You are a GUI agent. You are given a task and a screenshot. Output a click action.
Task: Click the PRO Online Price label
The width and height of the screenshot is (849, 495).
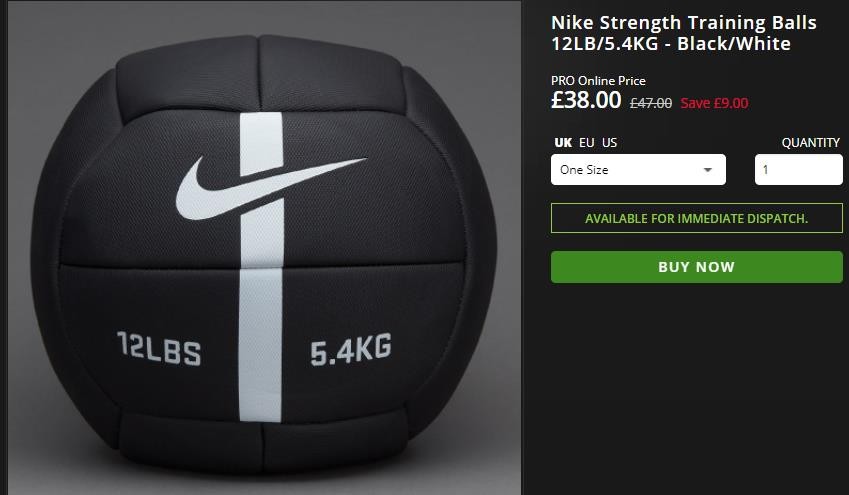(x=598, y=81)
